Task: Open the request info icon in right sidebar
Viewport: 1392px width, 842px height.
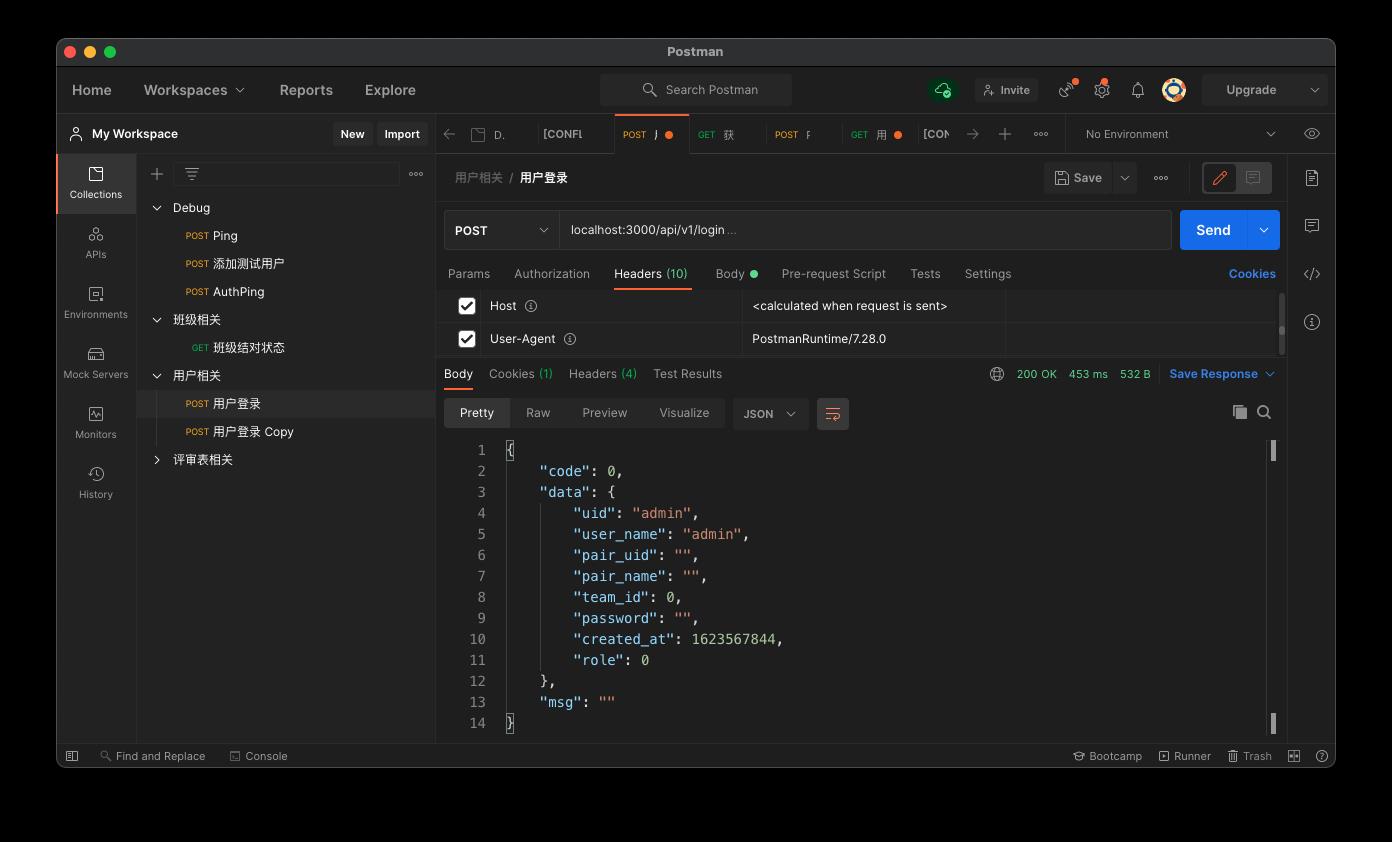Action: [1312, 322]
